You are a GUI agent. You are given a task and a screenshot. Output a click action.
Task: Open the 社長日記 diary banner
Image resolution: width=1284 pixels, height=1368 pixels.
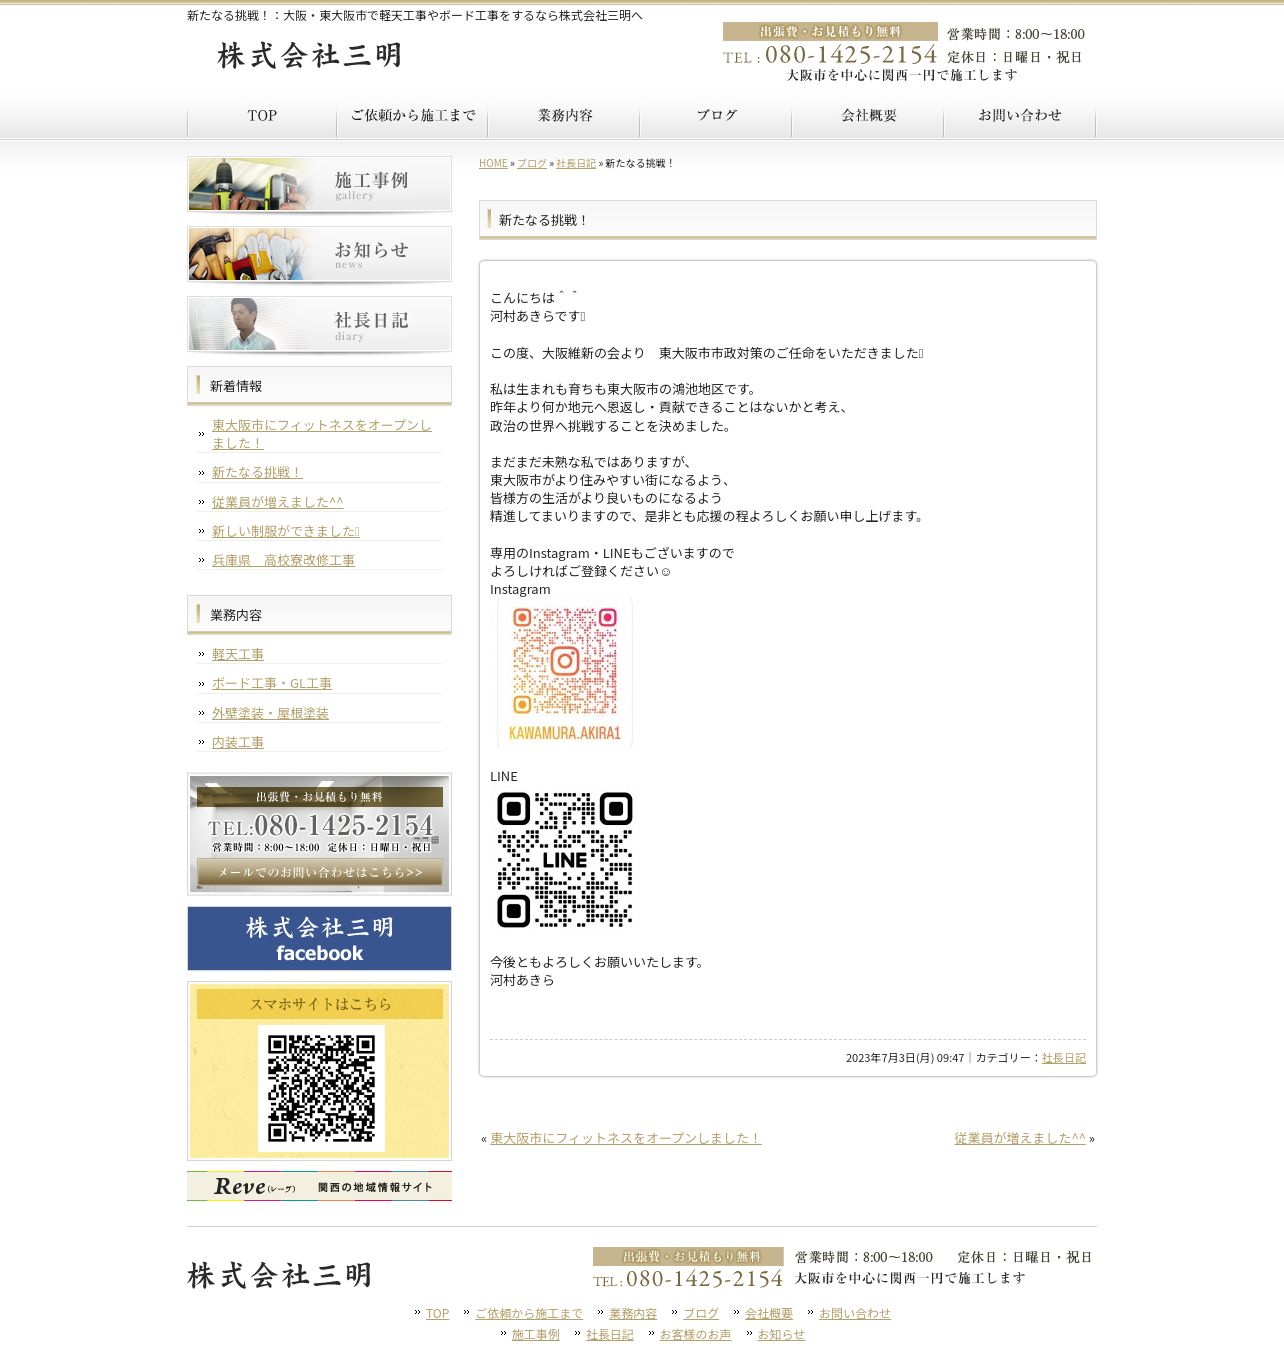tap(319, 324)
